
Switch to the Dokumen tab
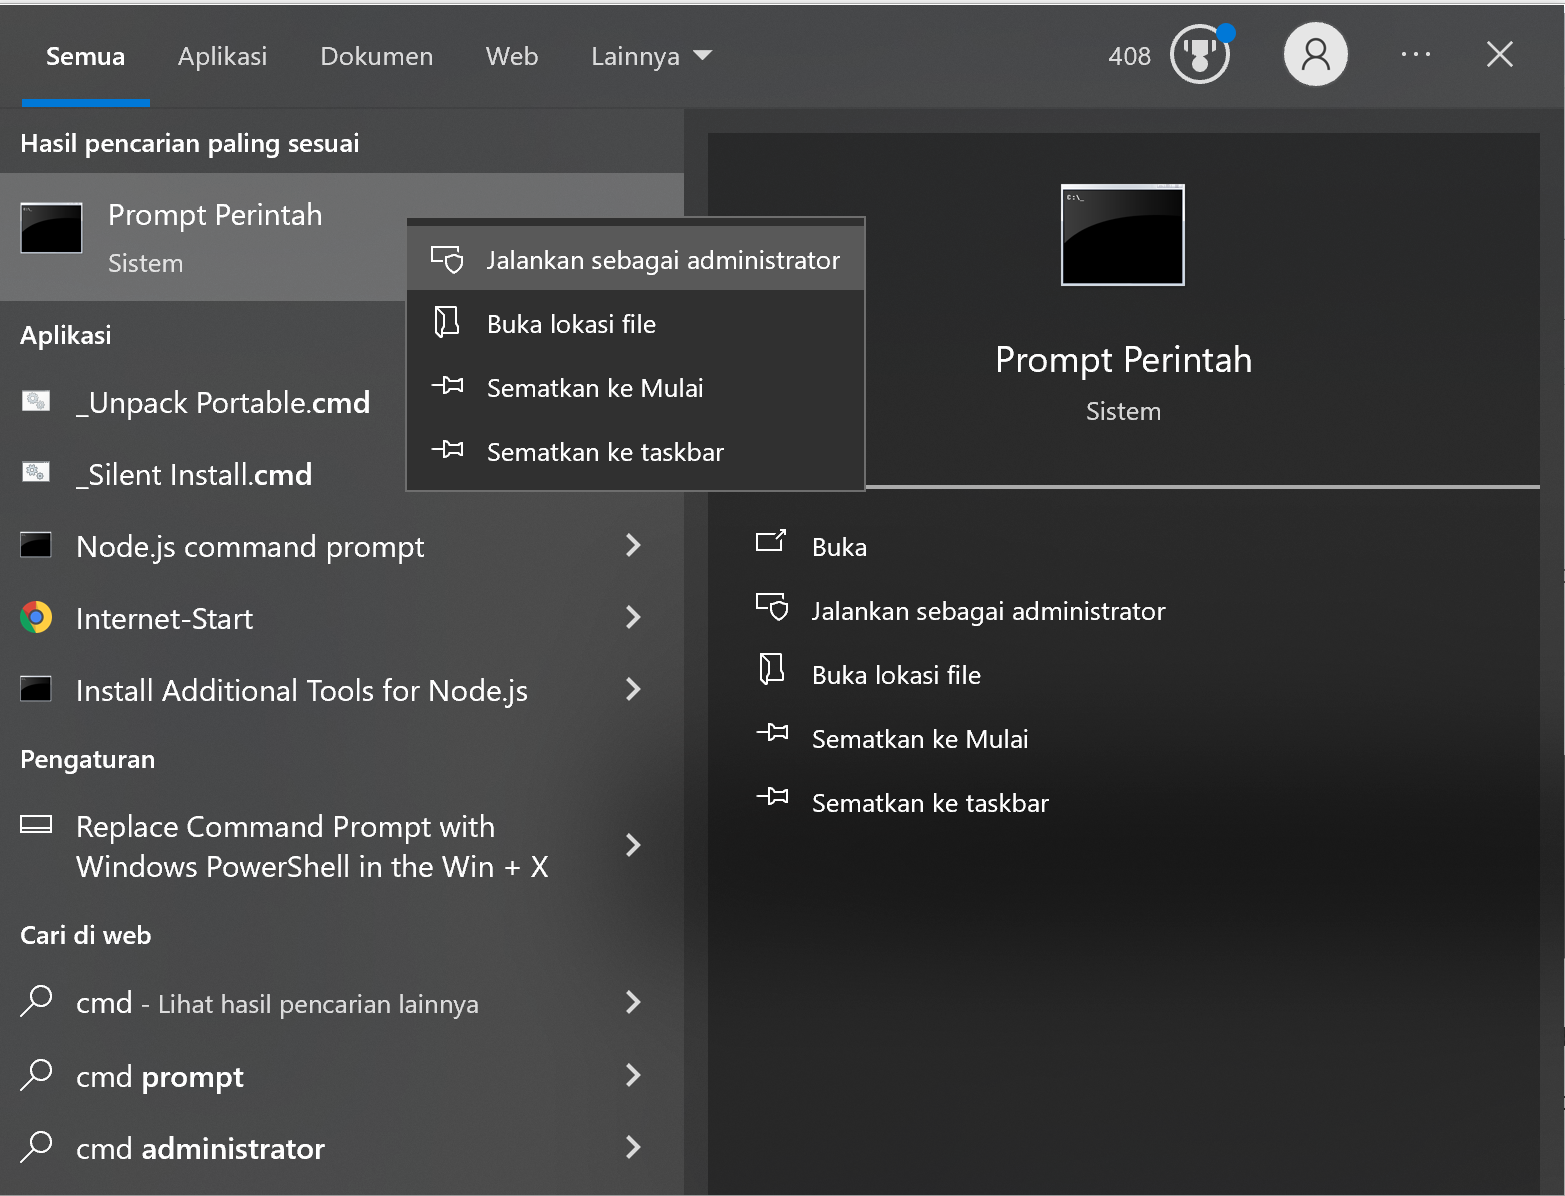[x=376, y=56]
